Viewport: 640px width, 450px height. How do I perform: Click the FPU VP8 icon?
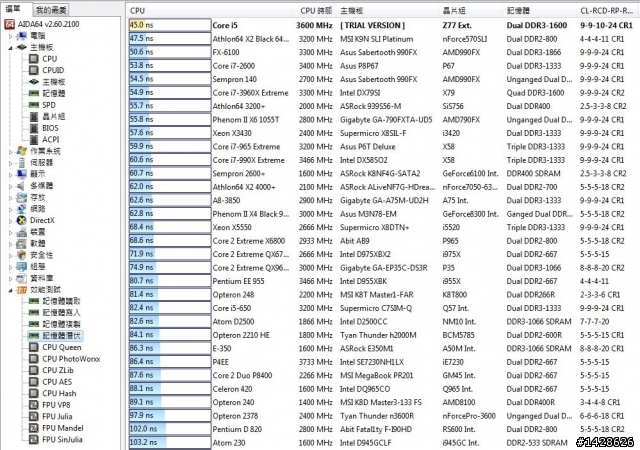[x=34, y=405]
